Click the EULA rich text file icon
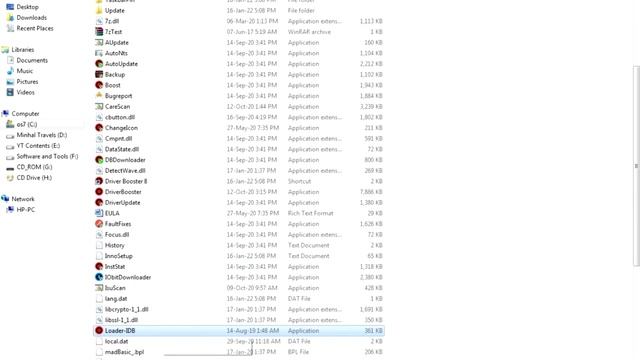640x360 pixels. pos(99,213)
